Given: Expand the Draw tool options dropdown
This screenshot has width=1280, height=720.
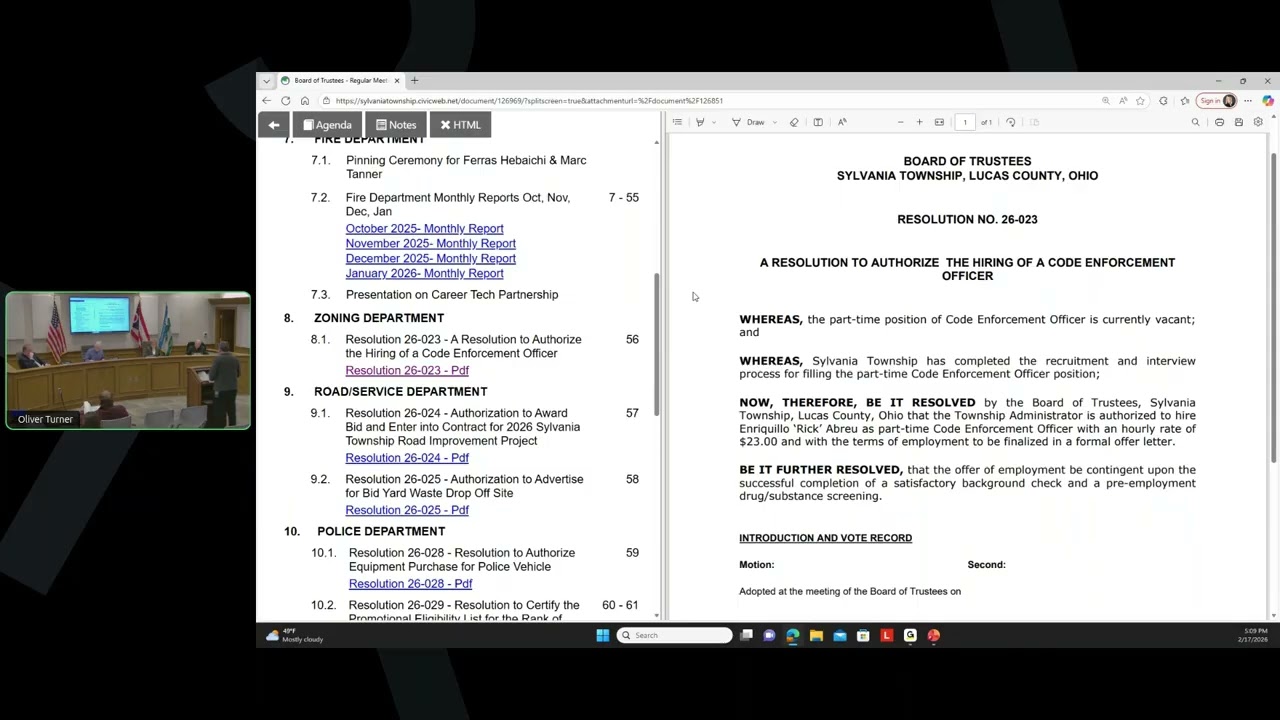Looking at the screenshot, I should coord(774,122).
